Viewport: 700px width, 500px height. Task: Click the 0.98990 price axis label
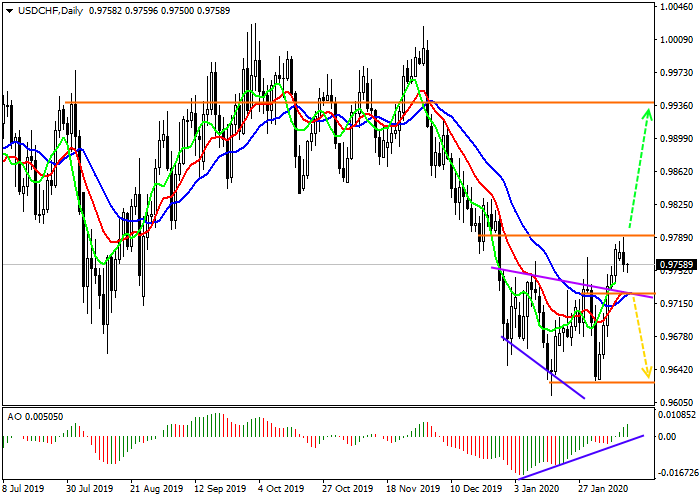coord(677,139)
